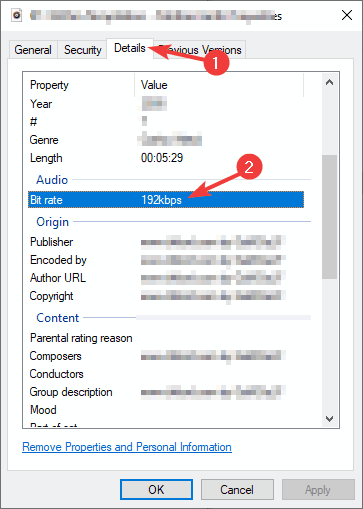
Task: Click the Audio section header
Action: tap(52, 180)
